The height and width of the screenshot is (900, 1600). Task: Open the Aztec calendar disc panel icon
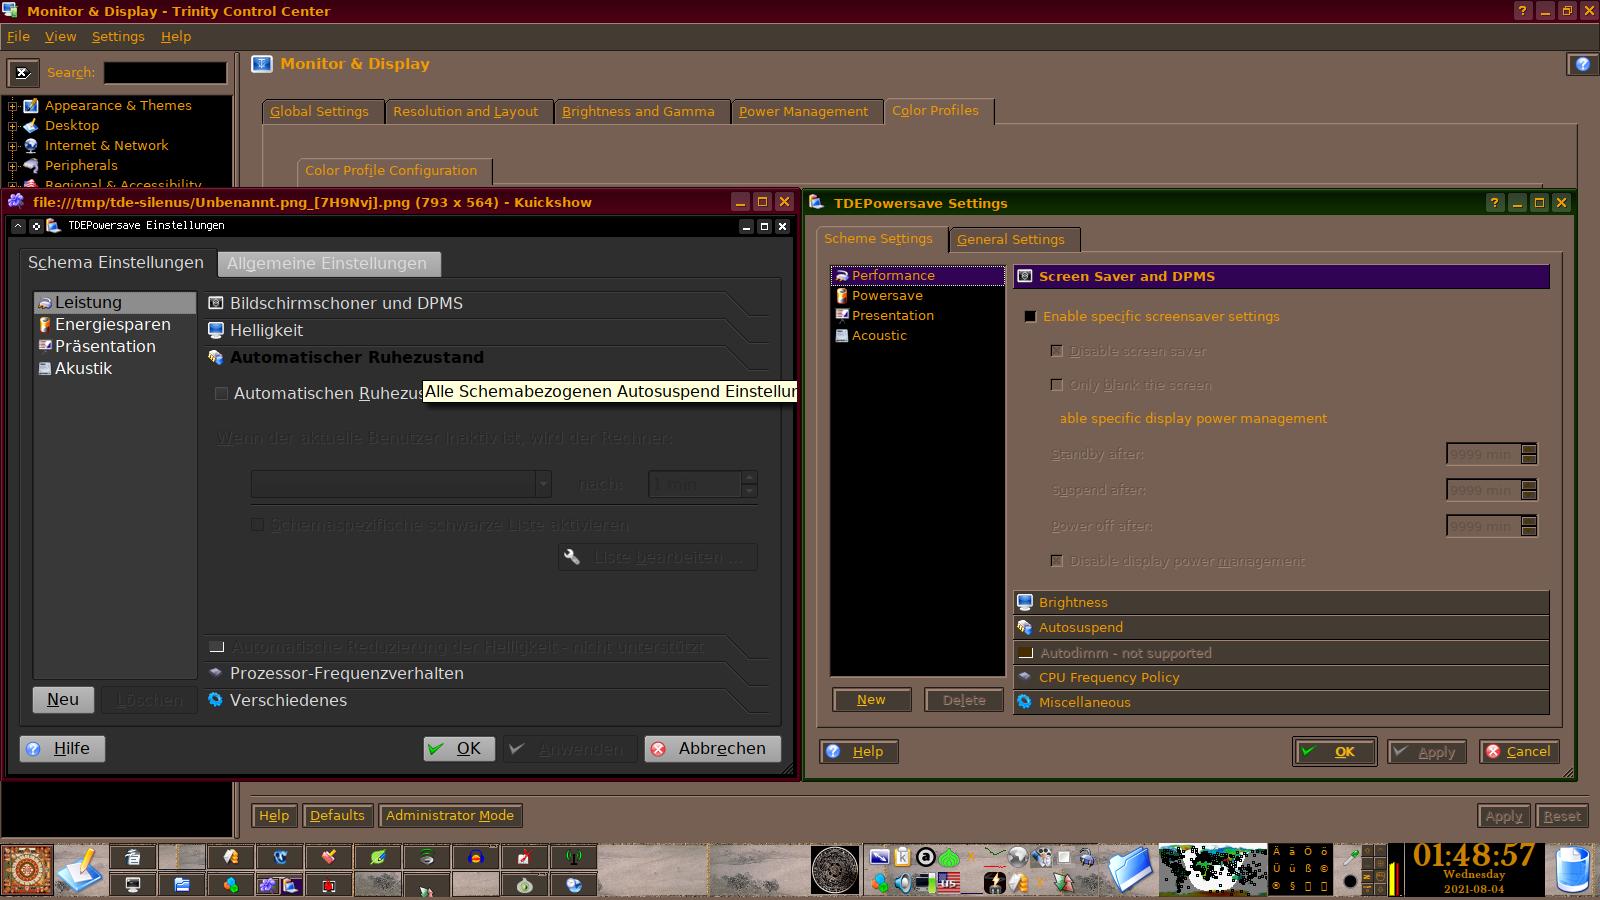pyautogui.click(x=834, y=870)
